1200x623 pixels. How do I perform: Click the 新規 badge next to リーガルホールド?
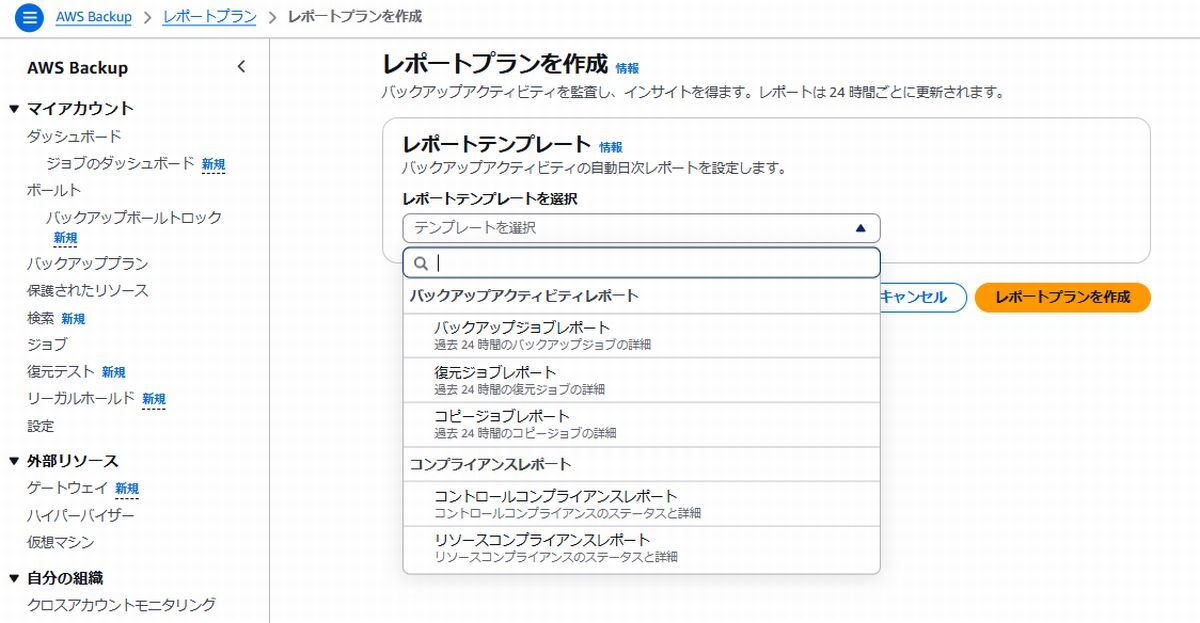click(x=154, y=400)
